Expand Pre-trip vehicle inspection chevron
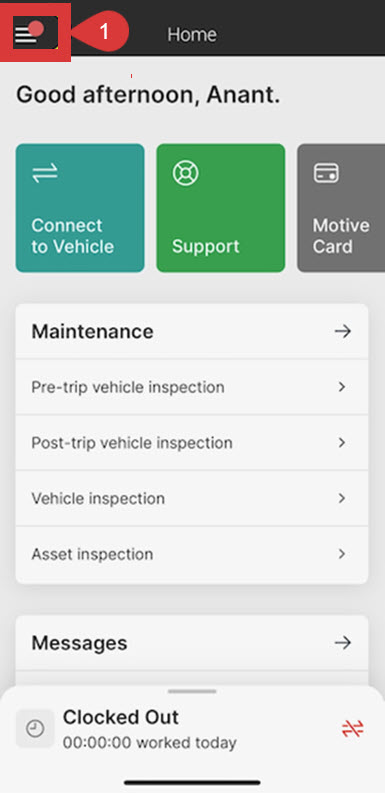 tap(342, 387)
